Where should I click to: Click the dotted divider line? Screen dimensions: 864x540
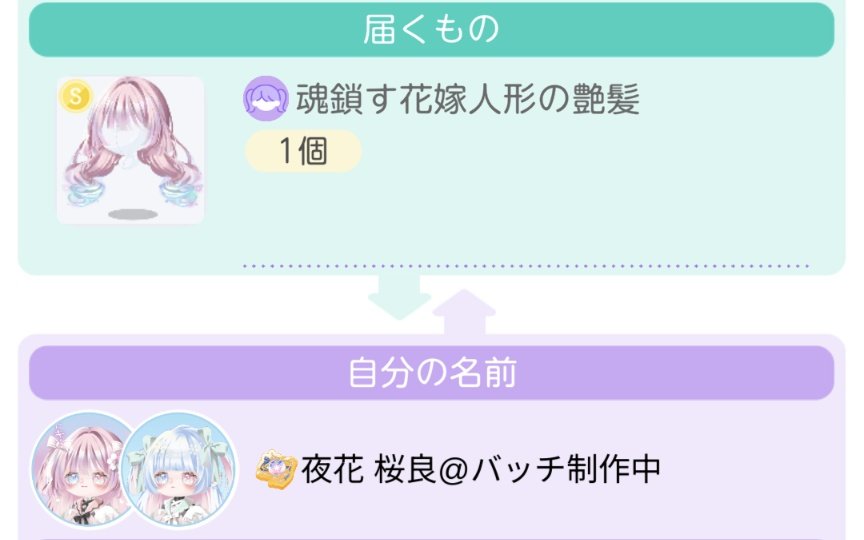coord(526,266)
